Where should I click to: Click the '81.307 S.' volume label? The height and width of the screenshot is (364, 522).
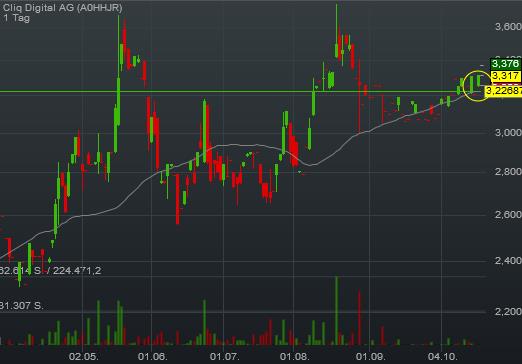click(x=21, y=305)
